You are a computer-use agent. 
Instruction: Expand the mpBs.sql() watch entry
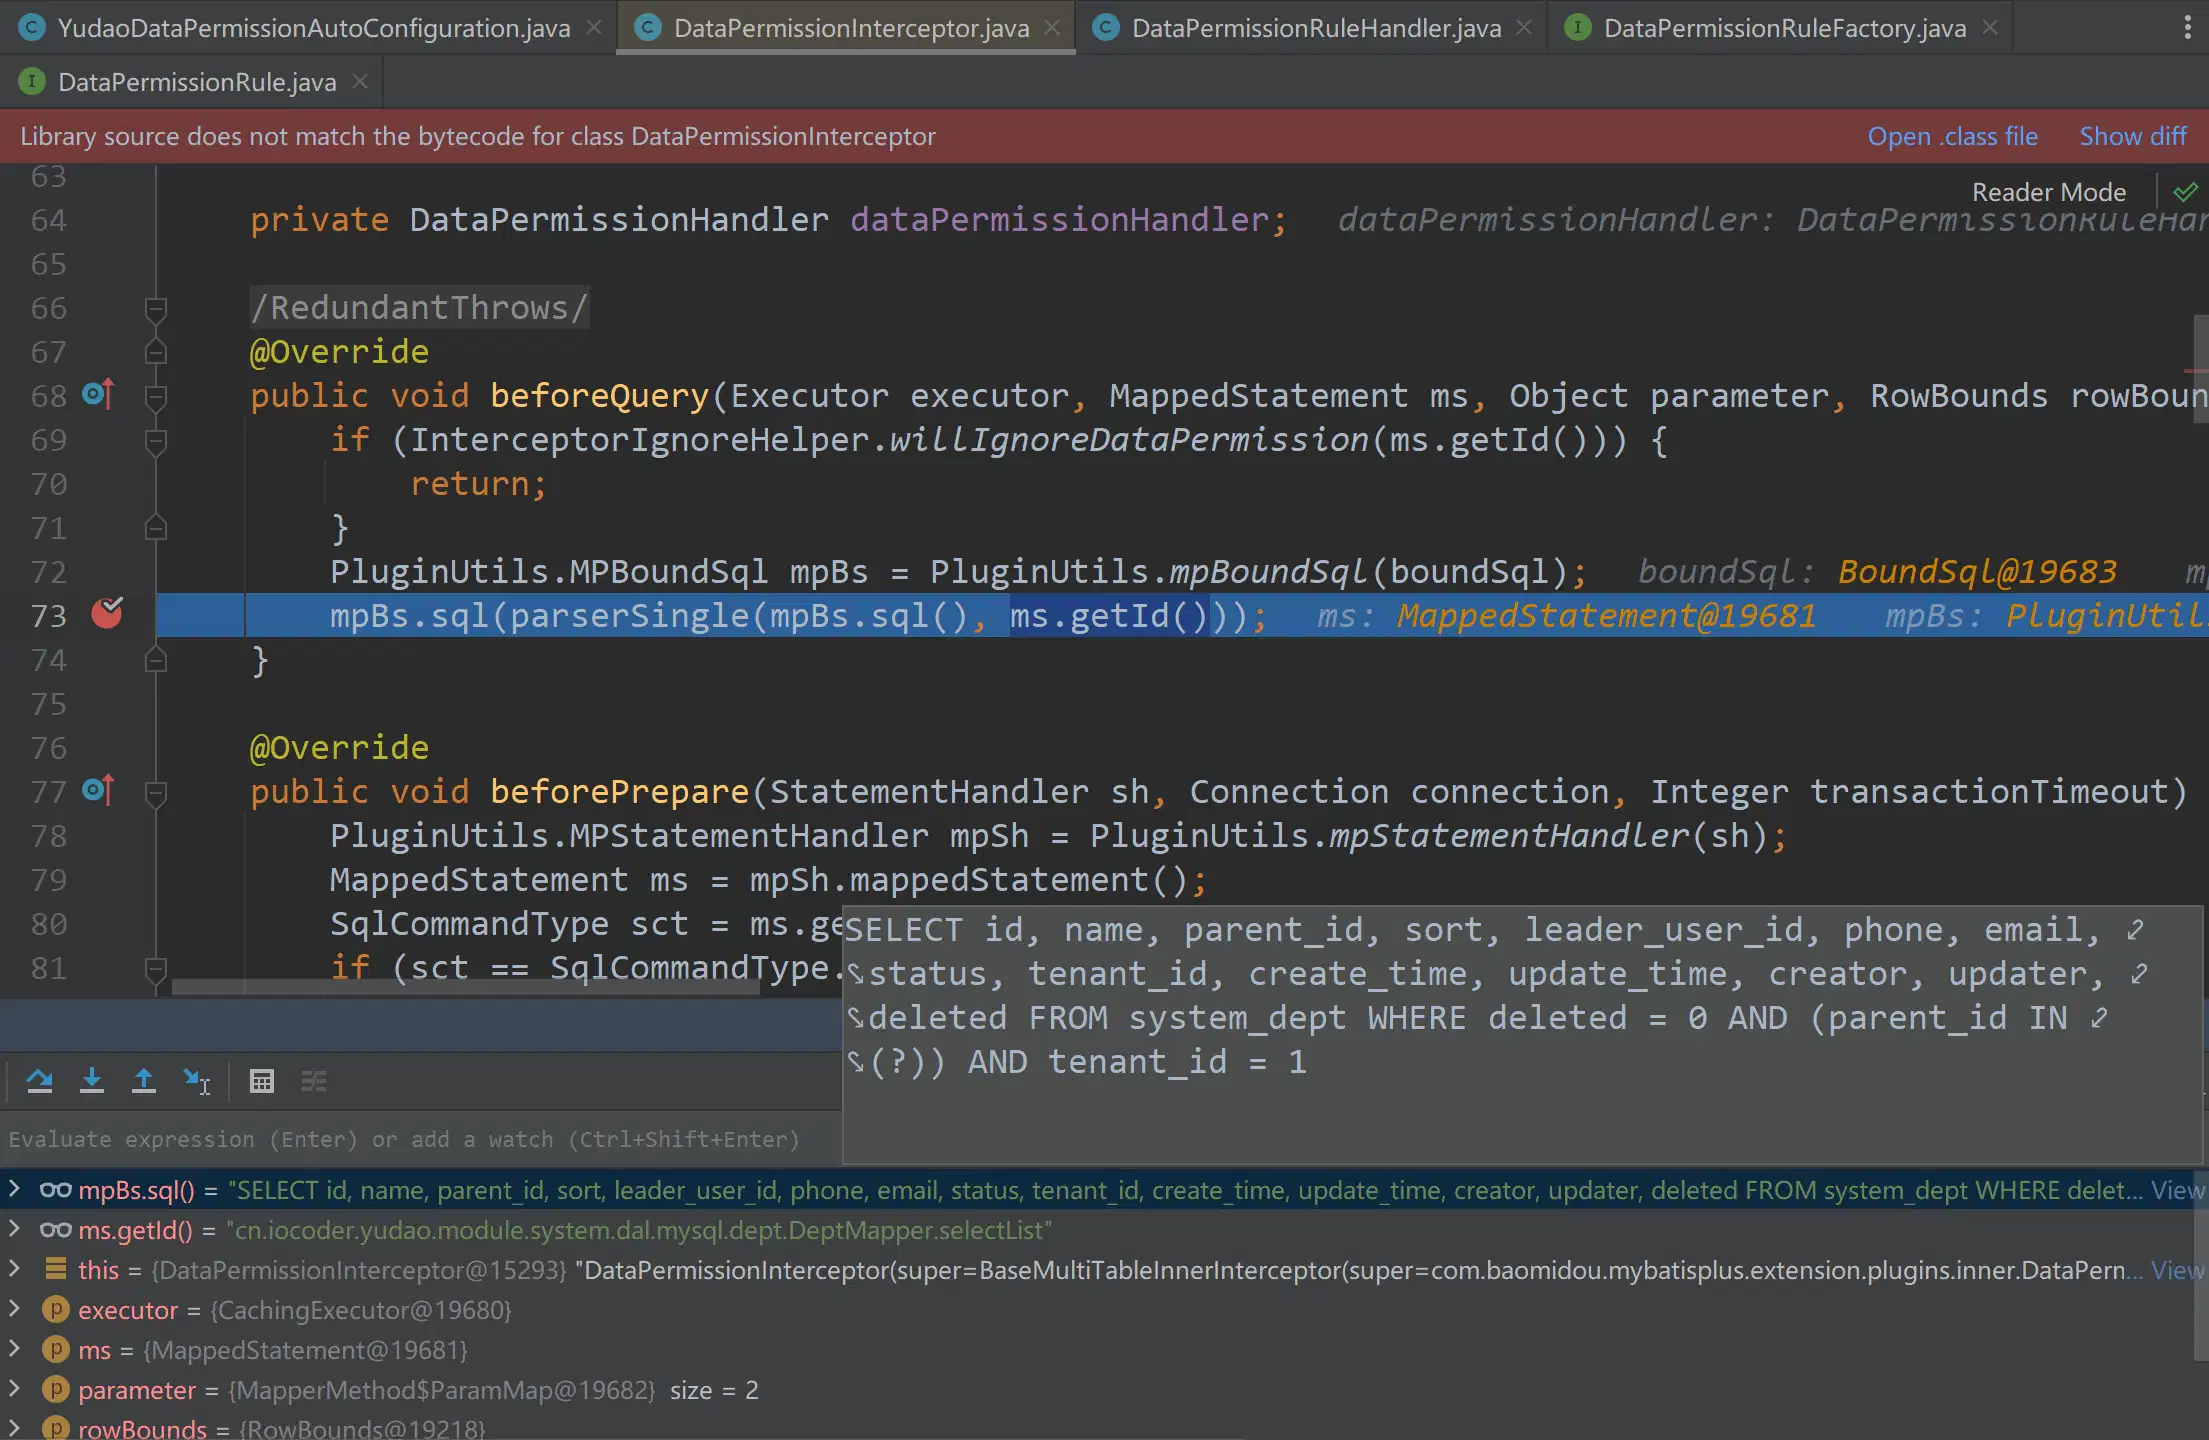pyautogui.click(x=14, y=1189)
